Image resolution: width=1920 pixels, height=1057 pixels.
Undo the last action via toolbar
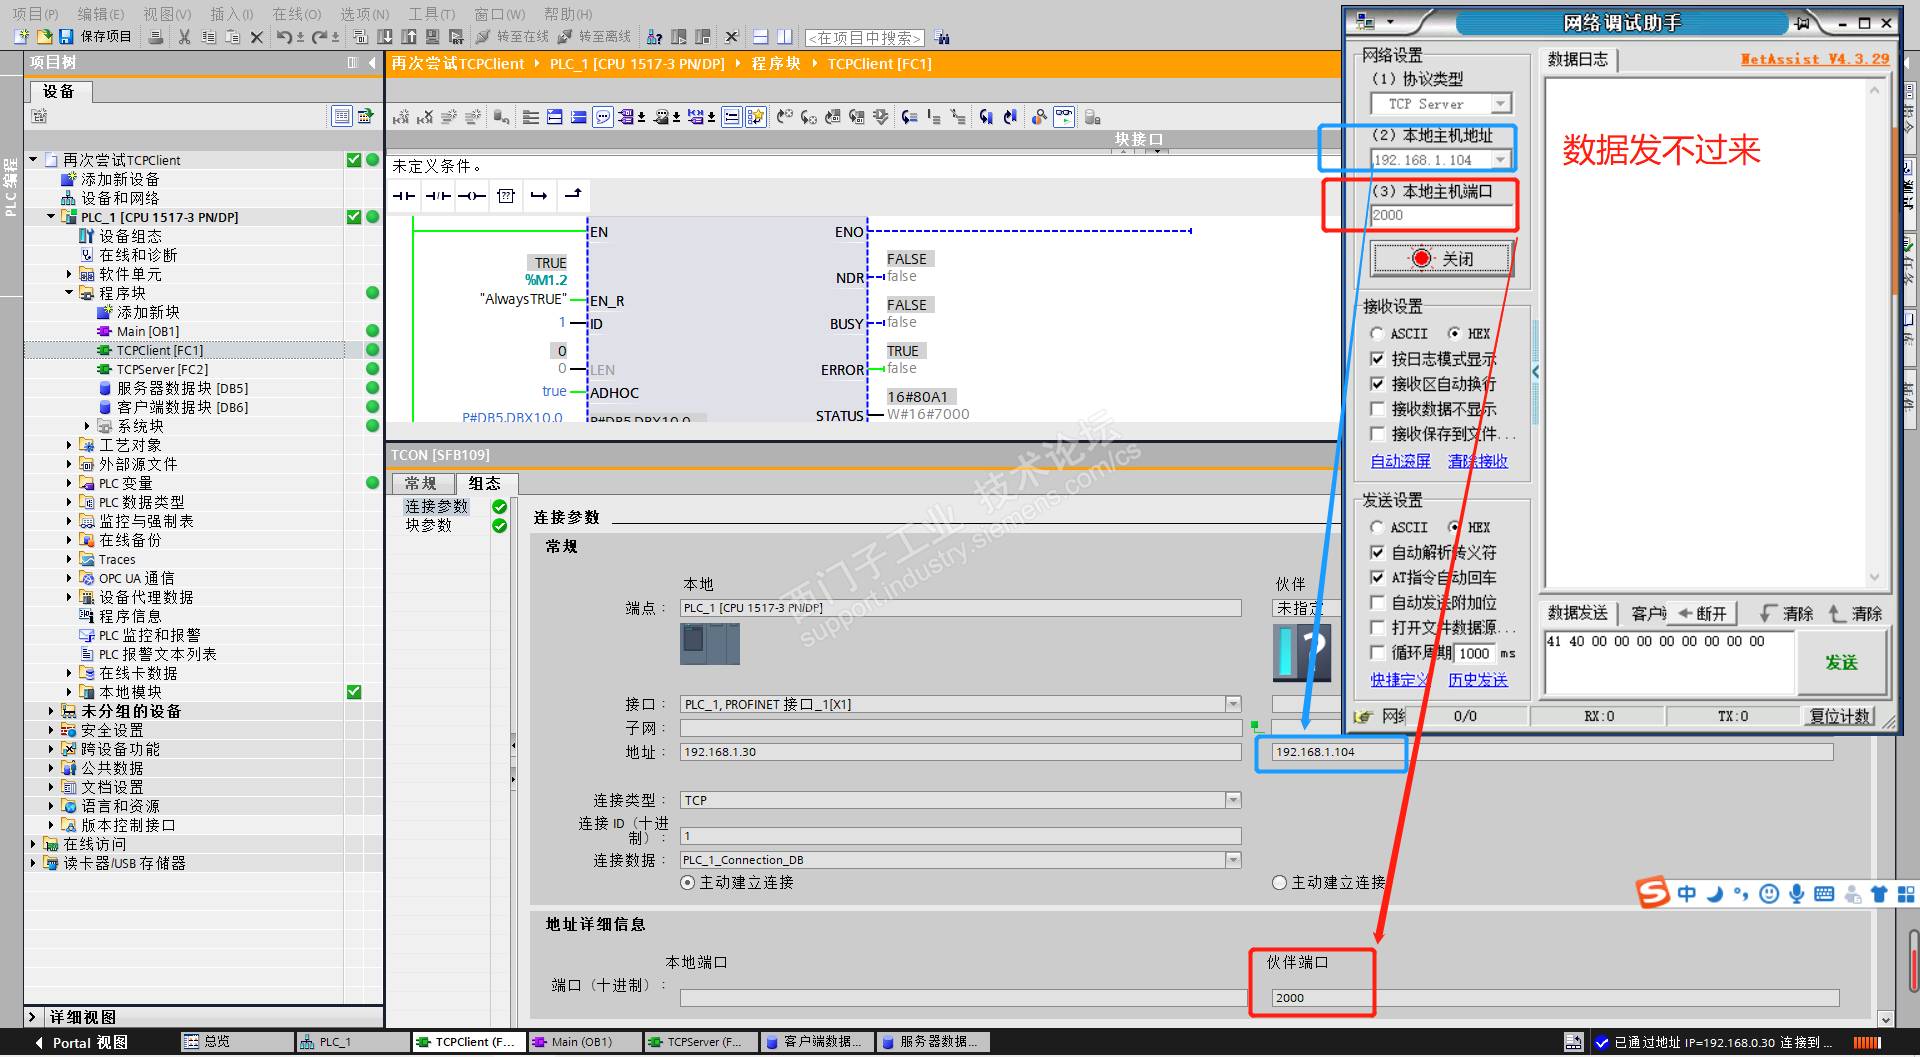point(285,37)
